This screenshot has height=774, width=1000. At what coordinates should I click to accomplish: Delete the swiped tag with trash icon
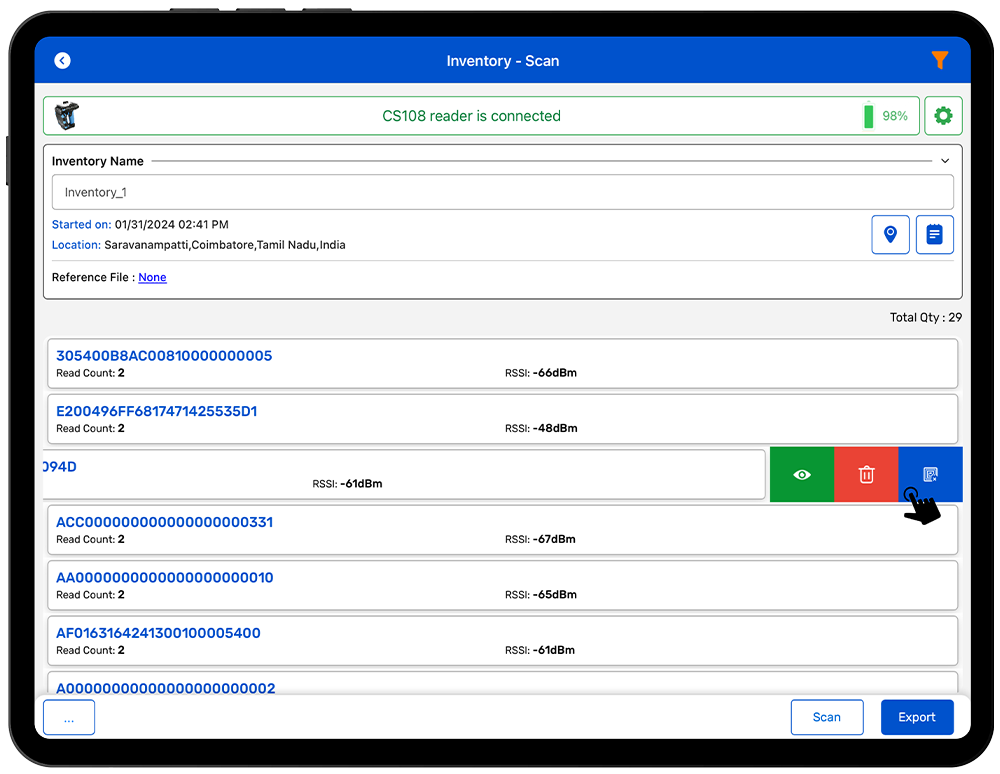pyautogui.click(x=866, y=475)
